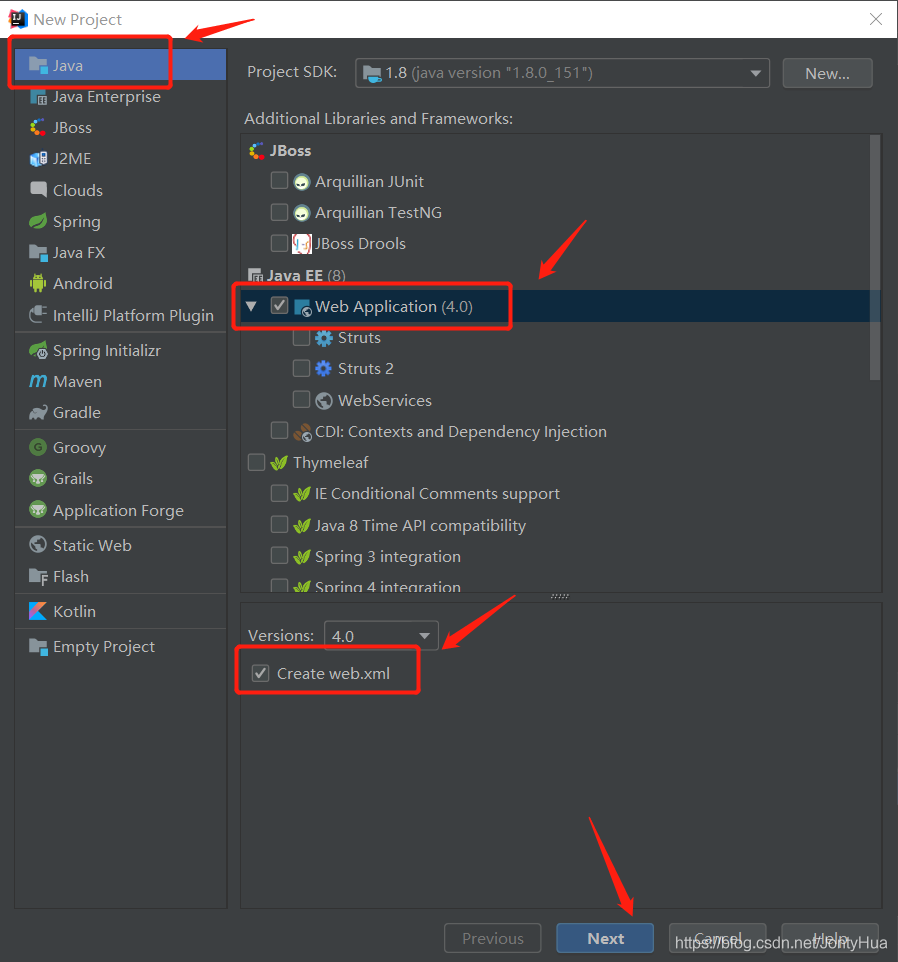
Task: Enable the Struts 2 framework checkbox
Action: (x=301, y=368)
